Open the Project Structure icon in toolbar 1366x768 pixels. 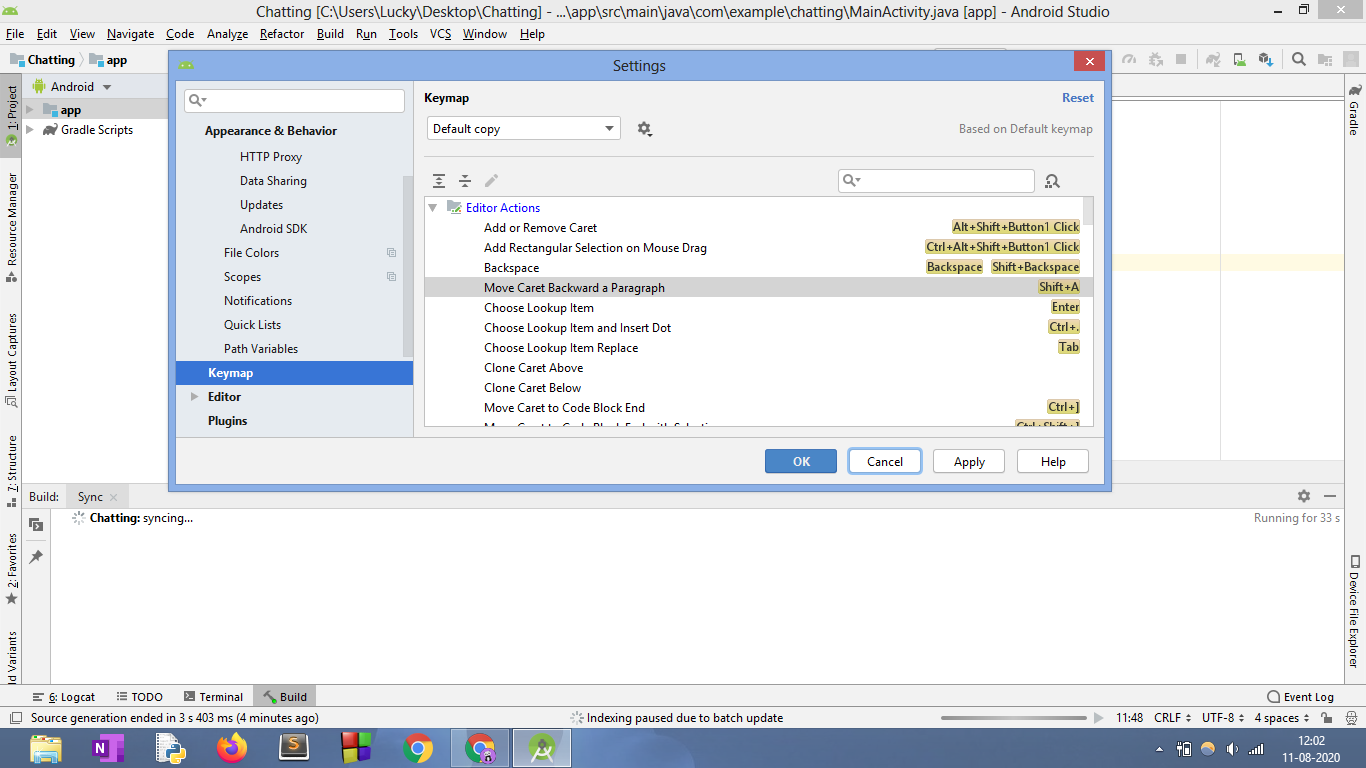tap(1325, 60)
